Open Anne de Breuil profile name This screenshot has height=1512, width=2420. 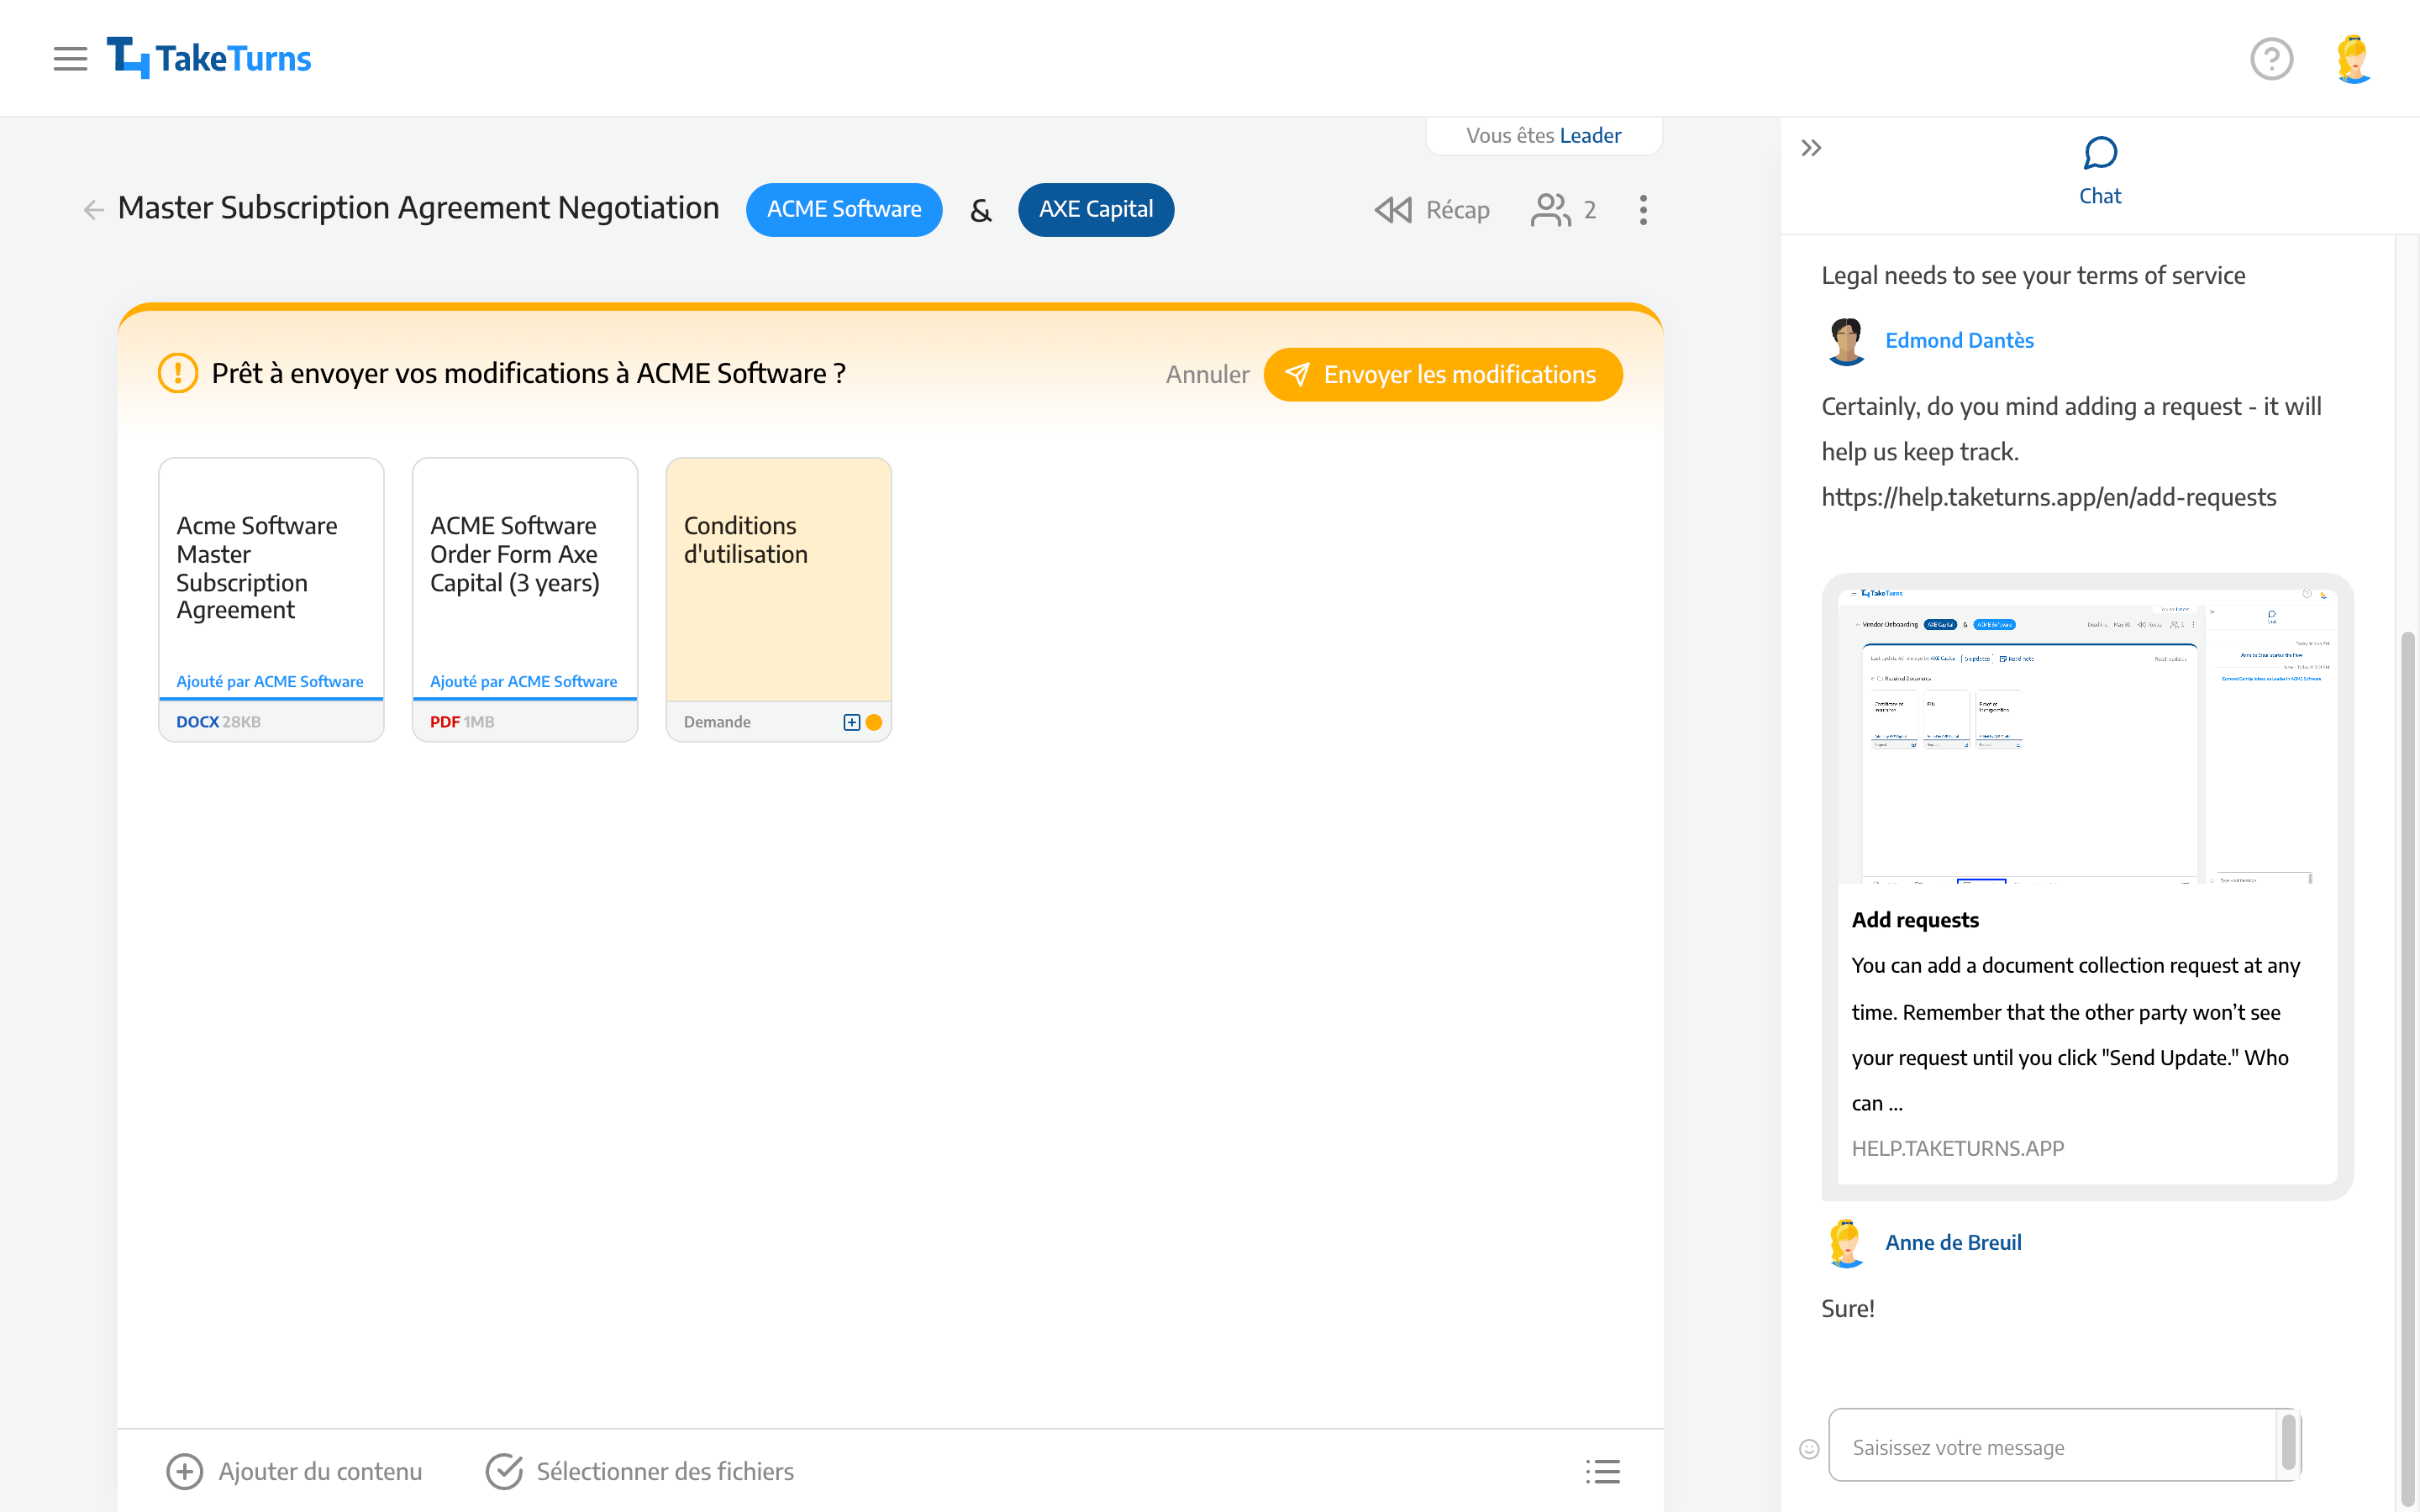1953,1242
